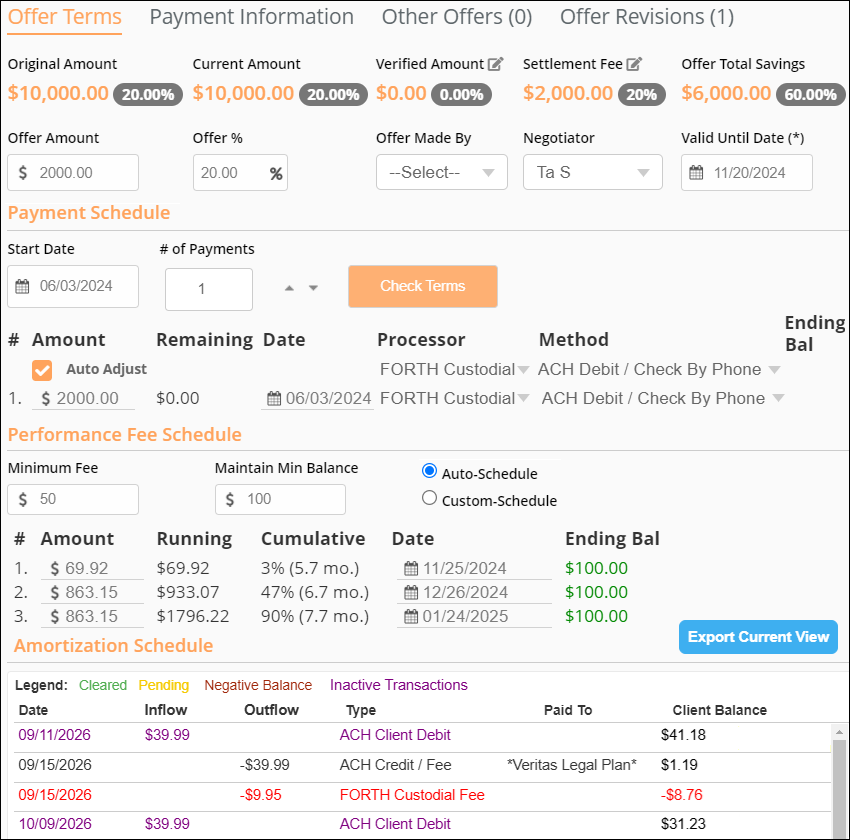Click the amortization schedule vertical scrollbar
Image resolution: width=850 pixels, height=840 pixels.
click(839, 781)
